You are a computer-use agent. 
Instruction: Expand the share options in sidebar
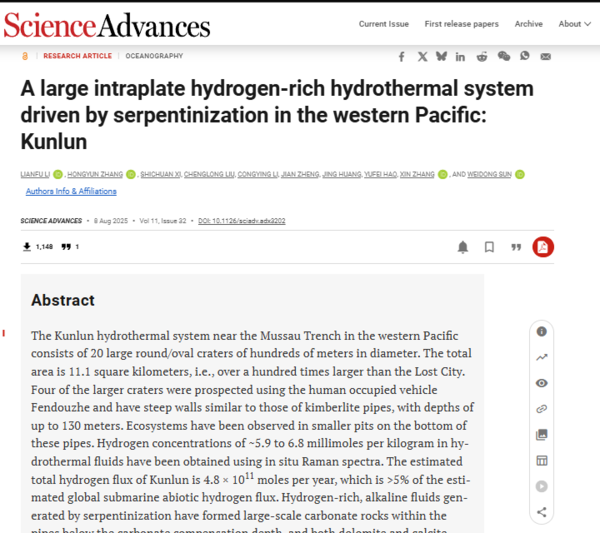(542, 513)
